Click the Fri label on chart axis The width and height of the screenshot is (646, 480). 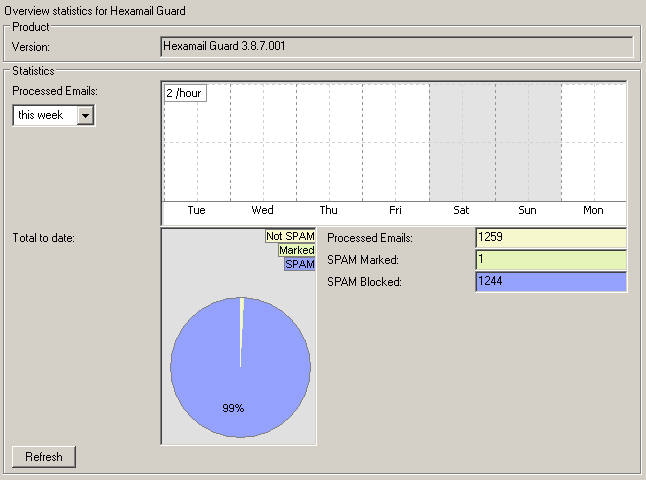(x=395, y=211)
